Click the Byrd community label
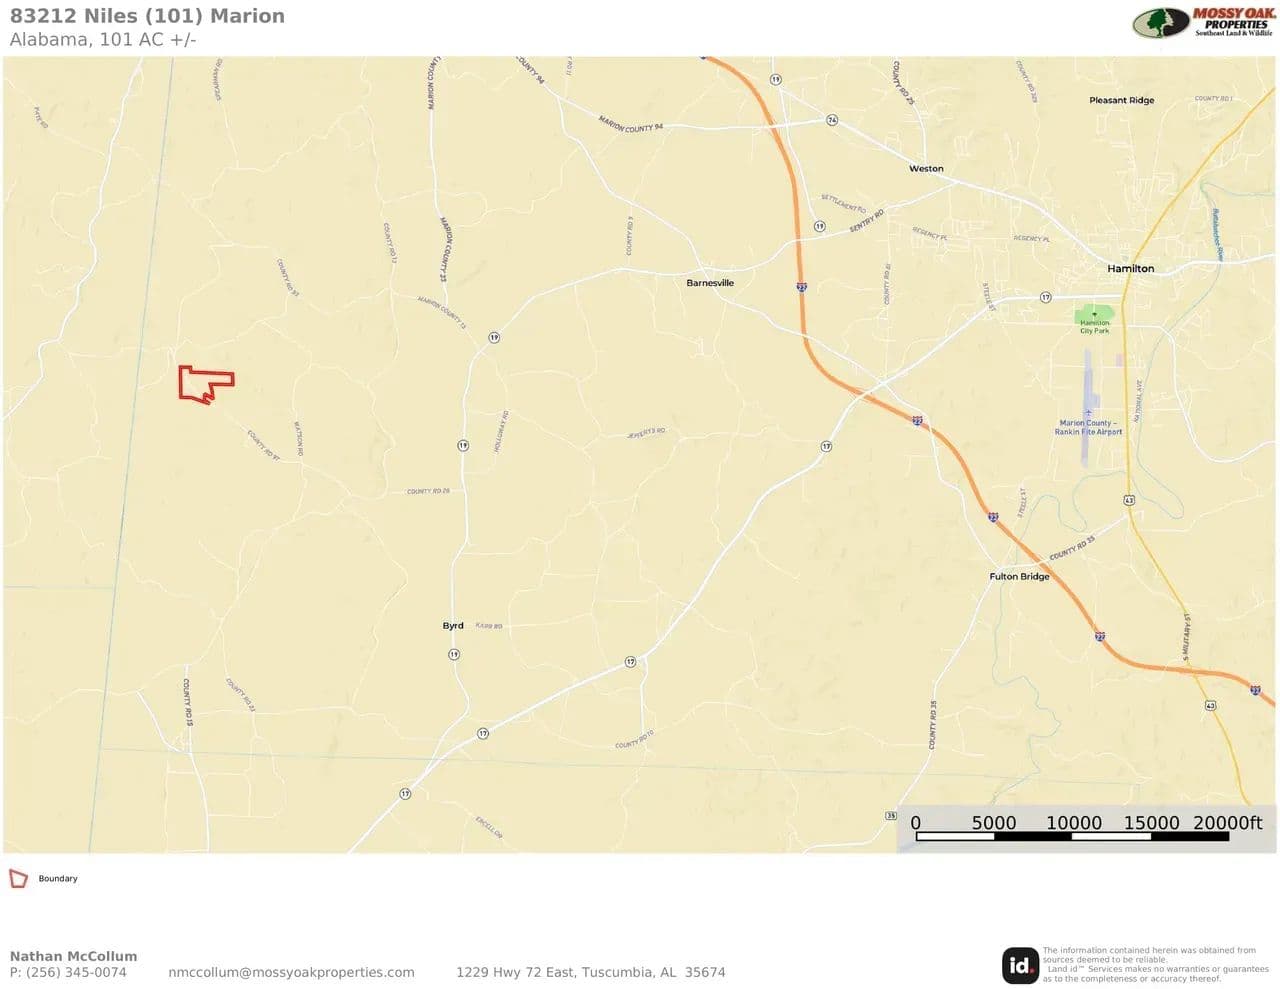1280x989 pixels. (x=453, y=626)
